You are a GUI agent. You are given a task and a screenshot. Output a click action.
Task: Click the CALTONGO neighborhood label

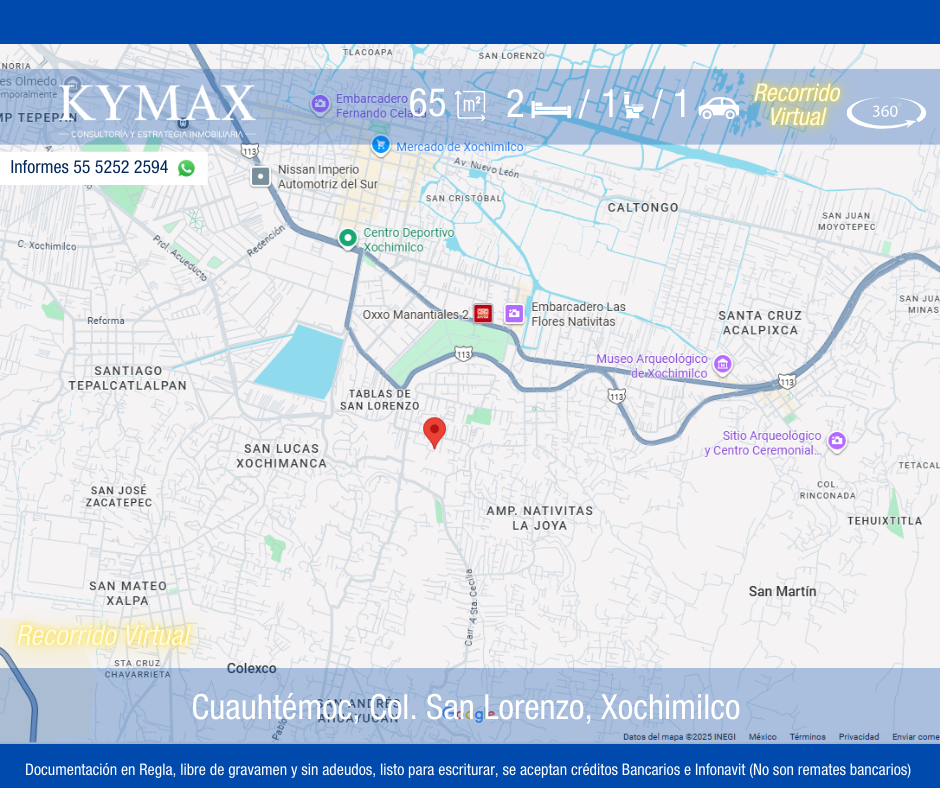643,207
